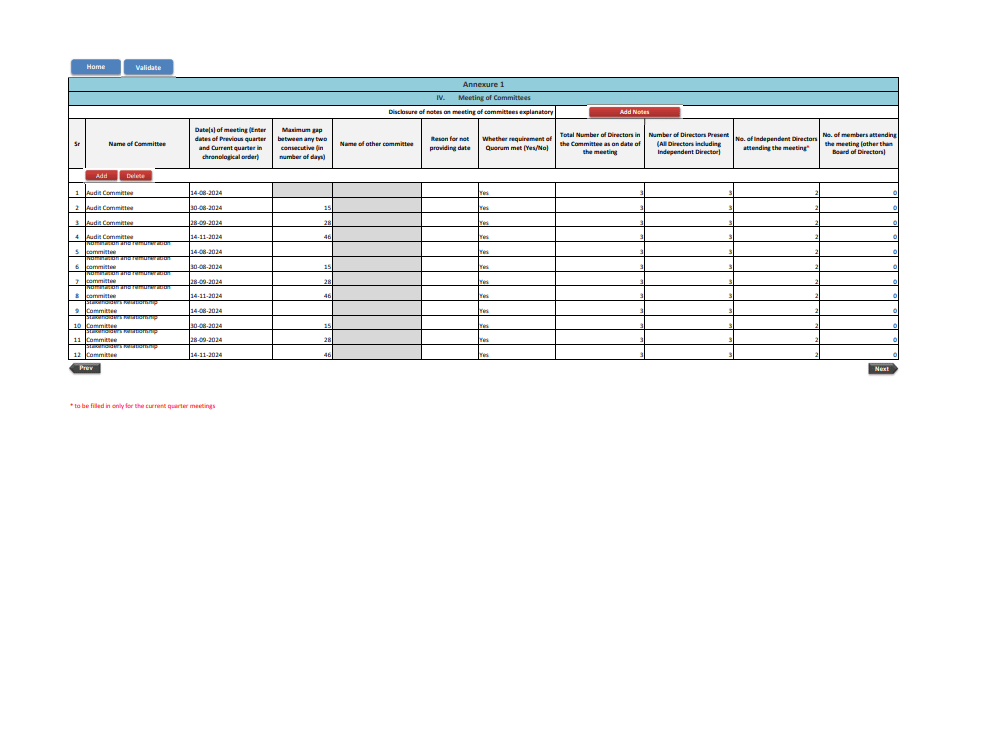Click the Validate button
The height and width of the screenshot is (744, 981).
point(148,68)
